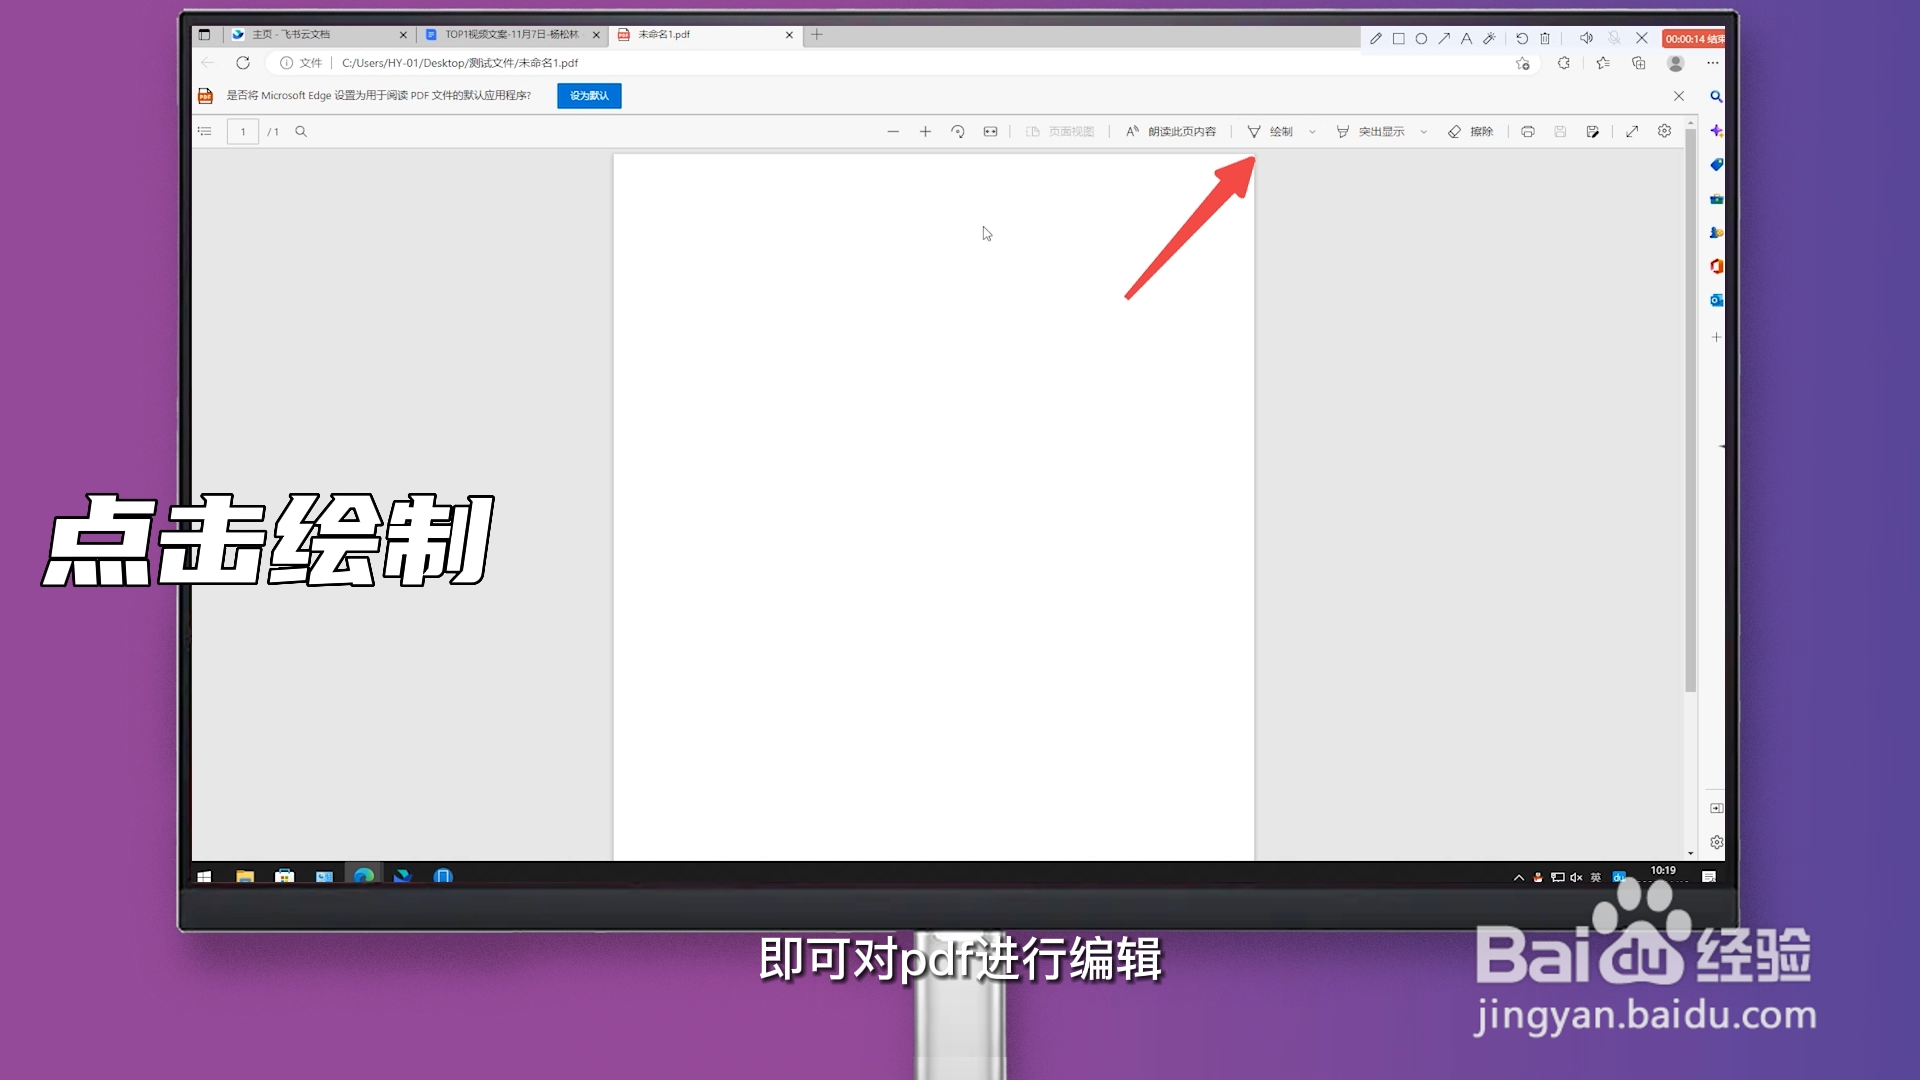
Task: Enter a page number in the page field
Action: pyautogui.click(x=242, y=131)
